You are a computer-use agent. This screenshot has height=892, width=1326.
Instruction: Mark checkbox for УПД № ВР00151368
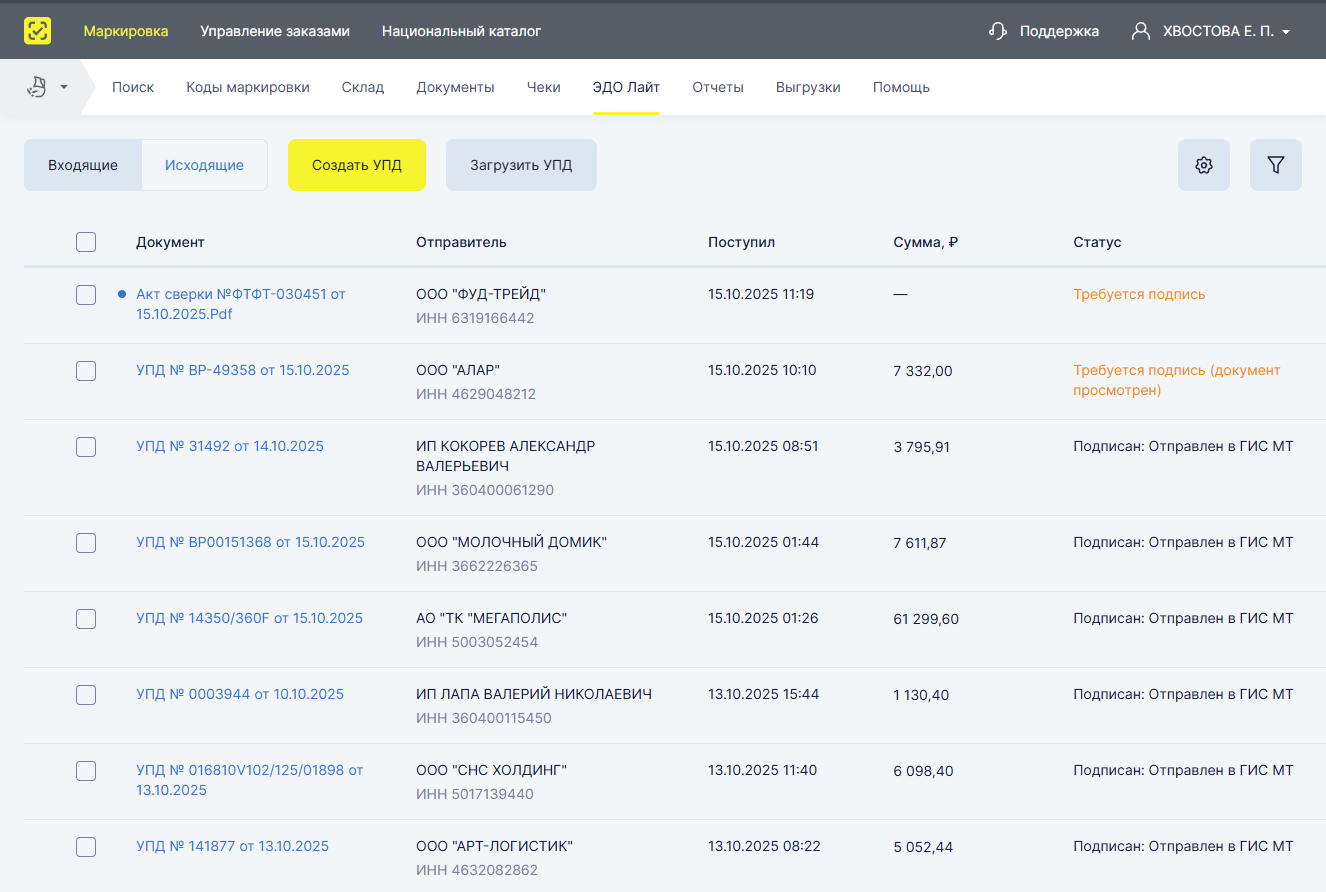(86, 543)
